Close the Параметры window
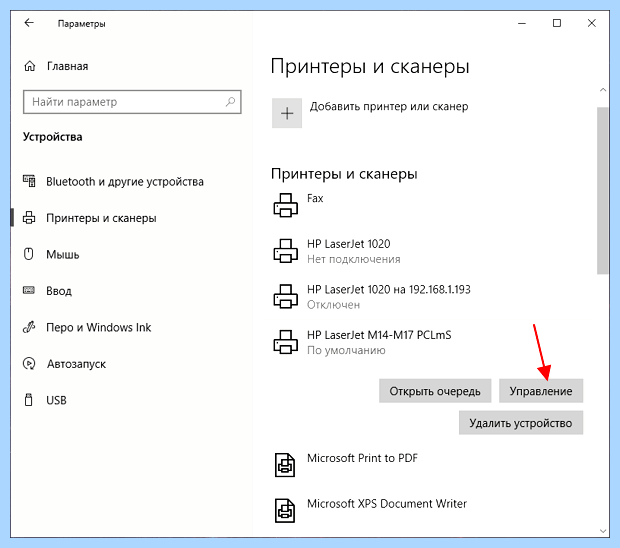Screen dimensions: 620x548 pyautogui.click(x=592, y=23)
